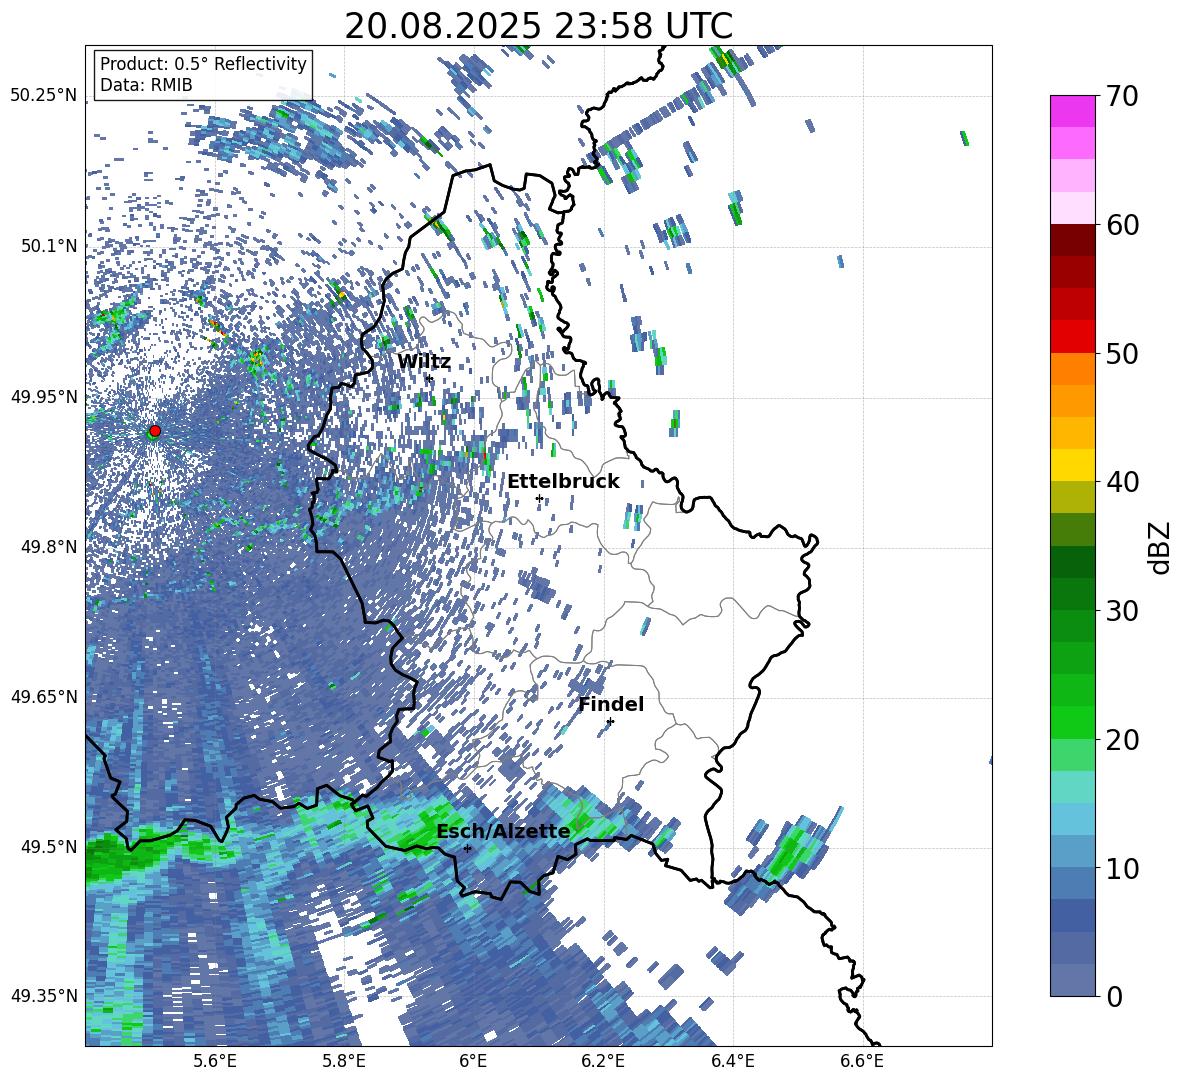
Task: Click the 49.35°N latitude label
Action: pyautogui.click(x=44, y=996)
